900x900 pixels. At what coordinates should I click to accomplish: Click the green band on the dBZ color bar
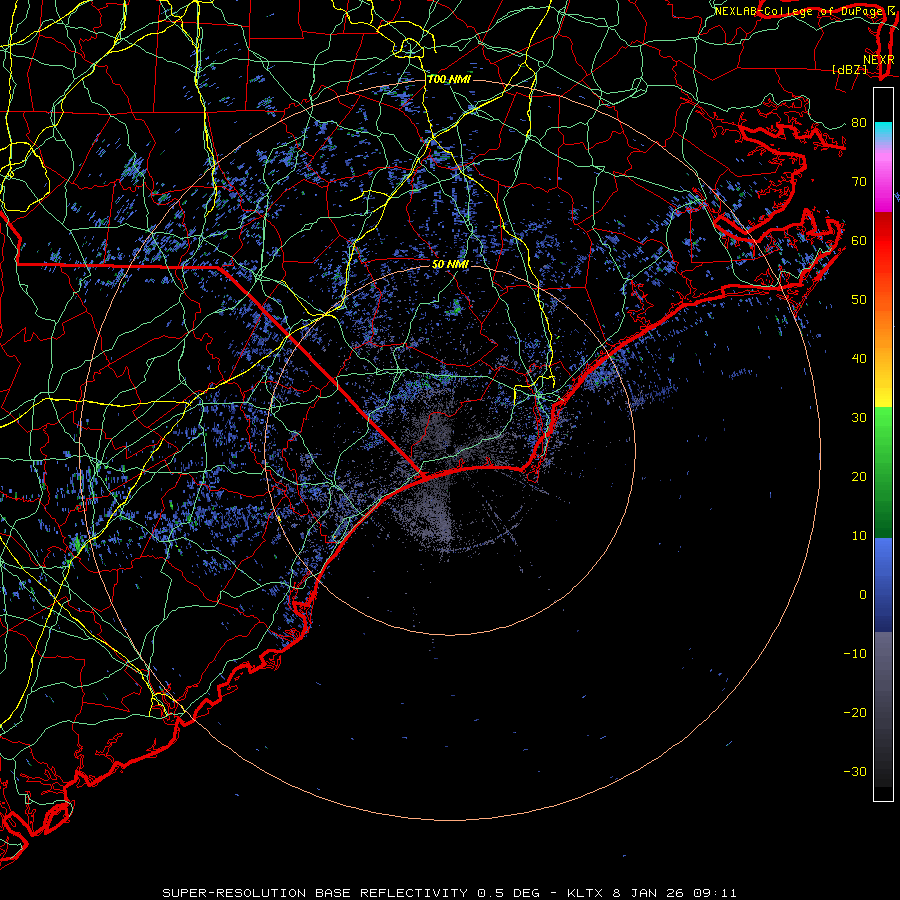tap(883, 472)
